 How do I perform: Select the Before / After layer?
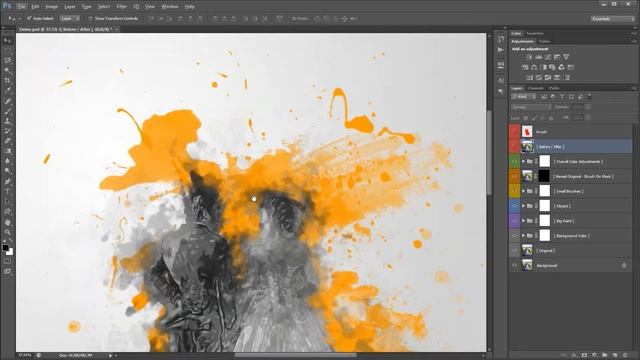571,147
